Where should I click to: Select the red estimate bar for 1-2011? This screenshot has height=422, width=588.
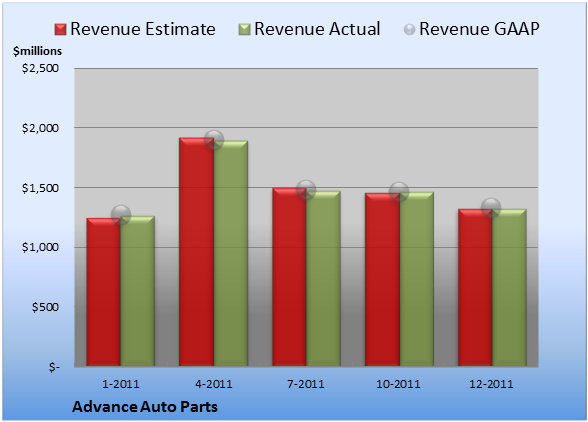coord(104,292)
